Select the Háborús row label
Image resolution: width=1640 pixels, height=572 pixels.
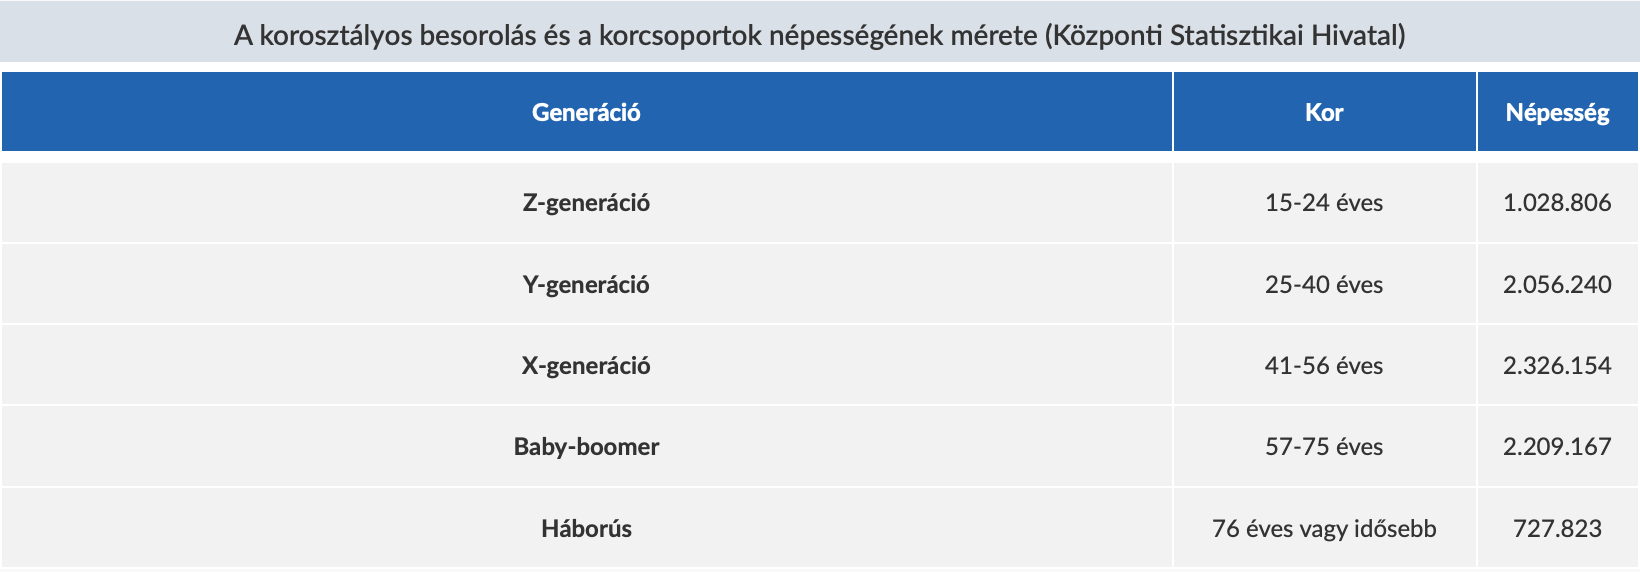click(586, 528)
